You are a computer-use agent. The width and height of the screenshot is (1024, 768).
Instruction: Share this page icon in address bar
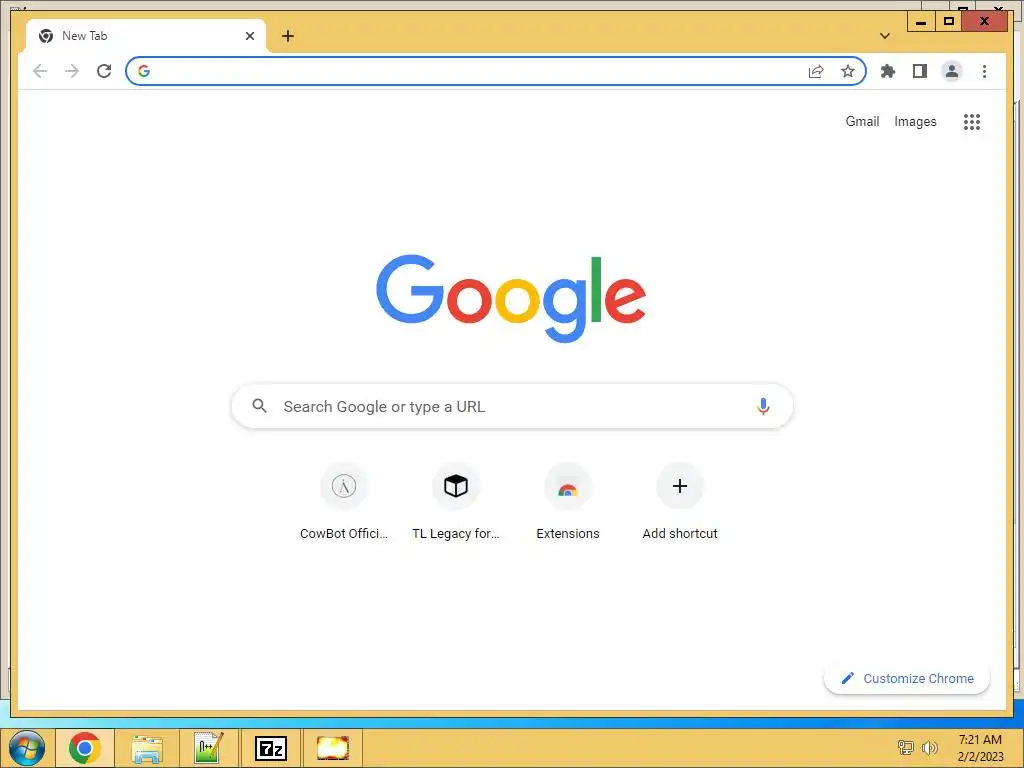coord(816,71)
